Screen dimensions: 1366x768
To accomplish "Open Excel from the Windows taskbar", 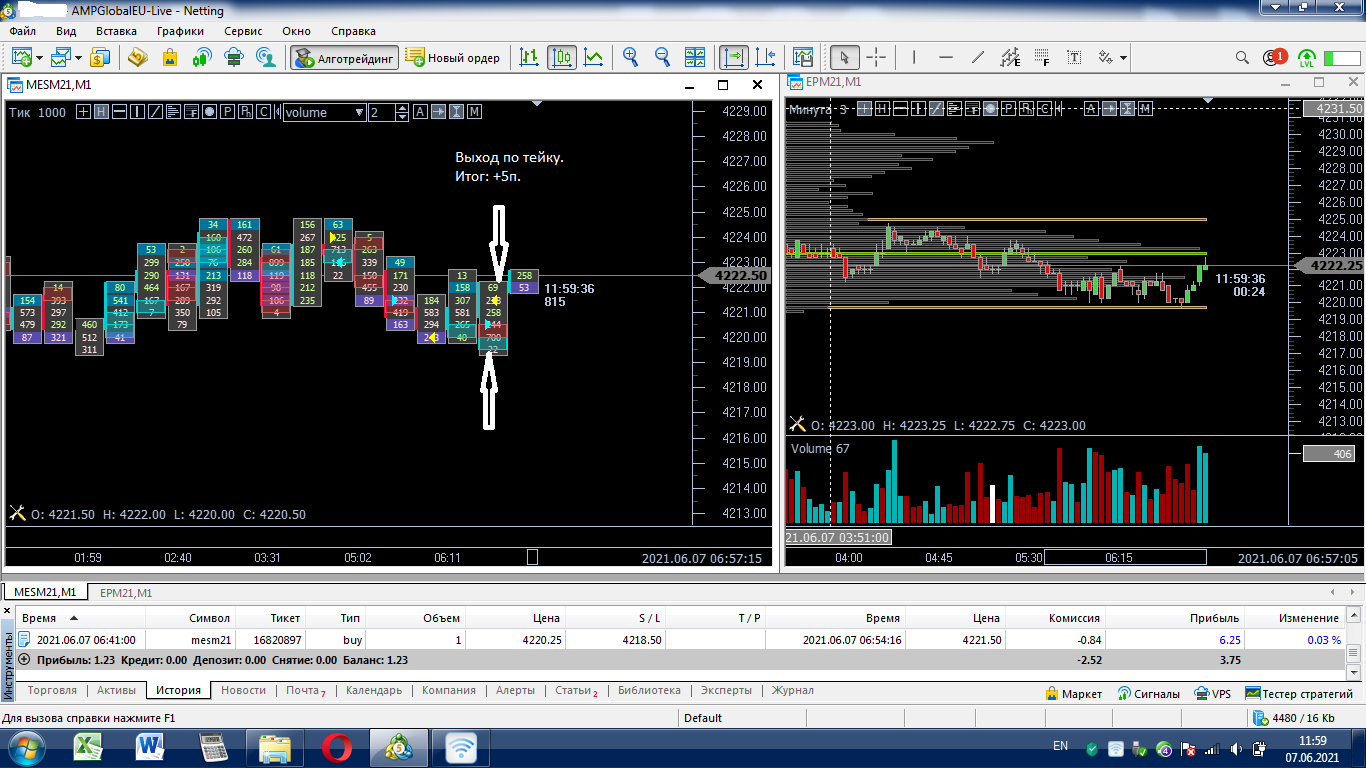I will pyautogui.click(x=89, y=746).
